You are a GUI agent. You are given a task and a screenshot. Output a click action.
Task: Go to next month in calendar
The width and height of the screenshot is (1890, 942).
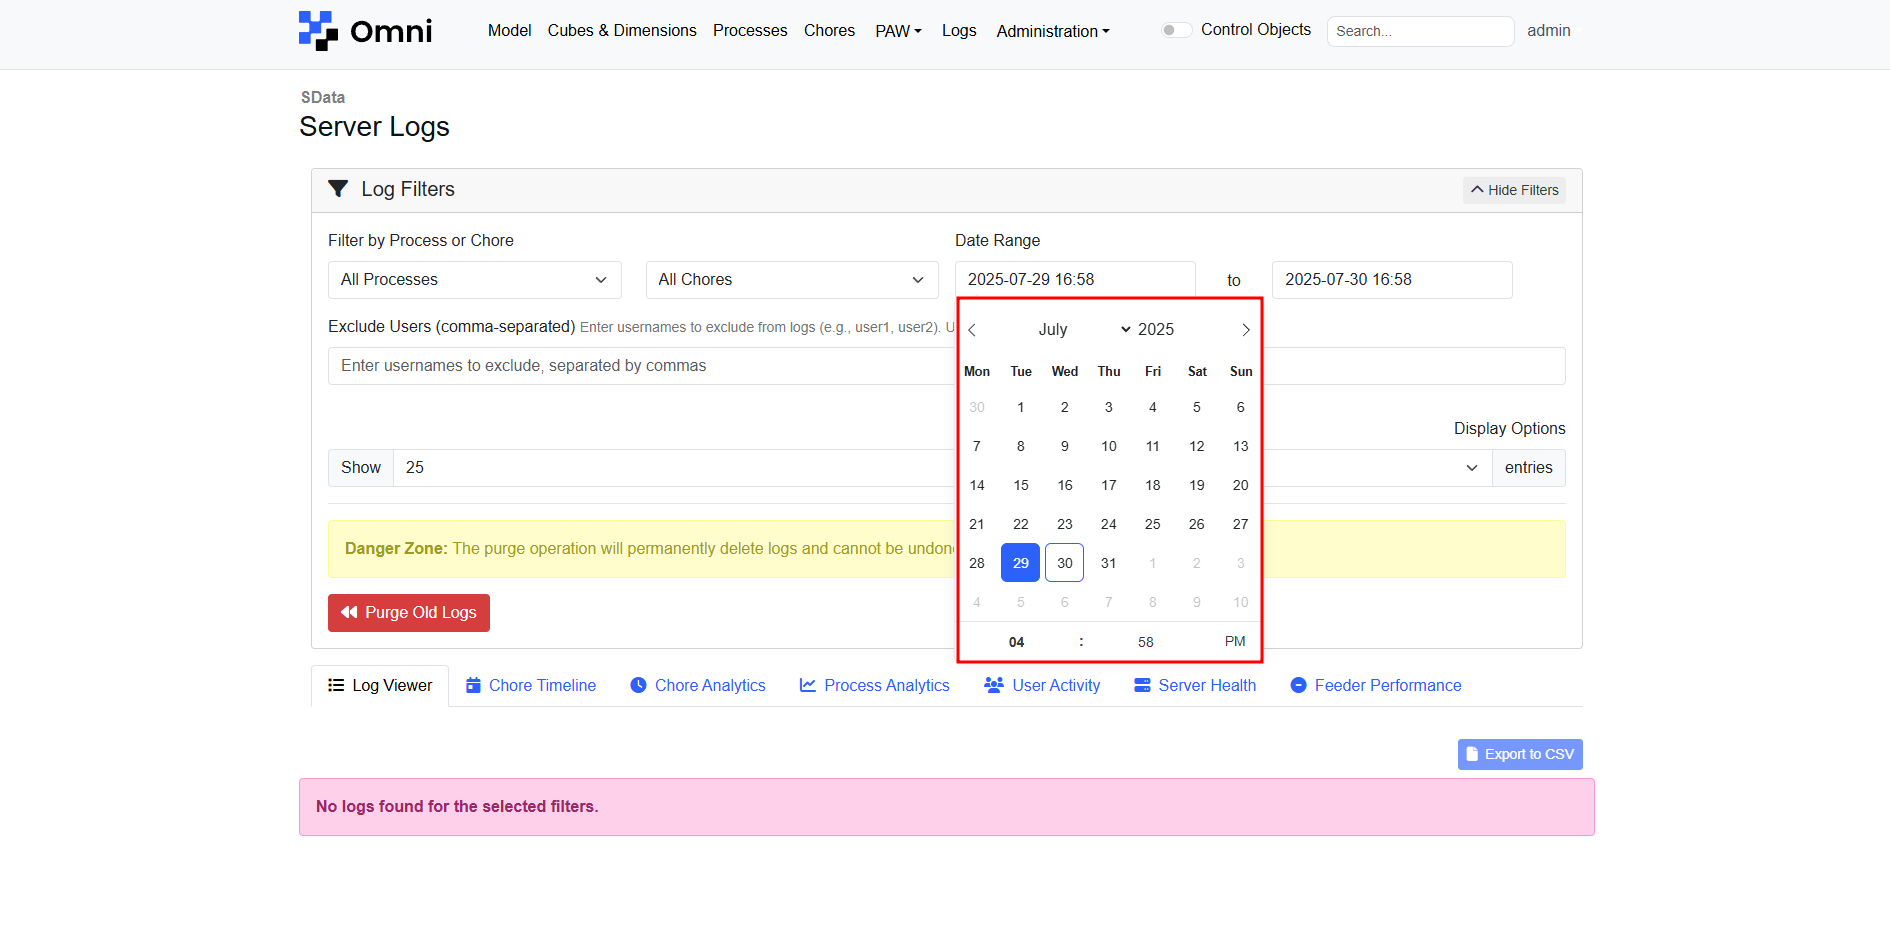(1245, 330)
